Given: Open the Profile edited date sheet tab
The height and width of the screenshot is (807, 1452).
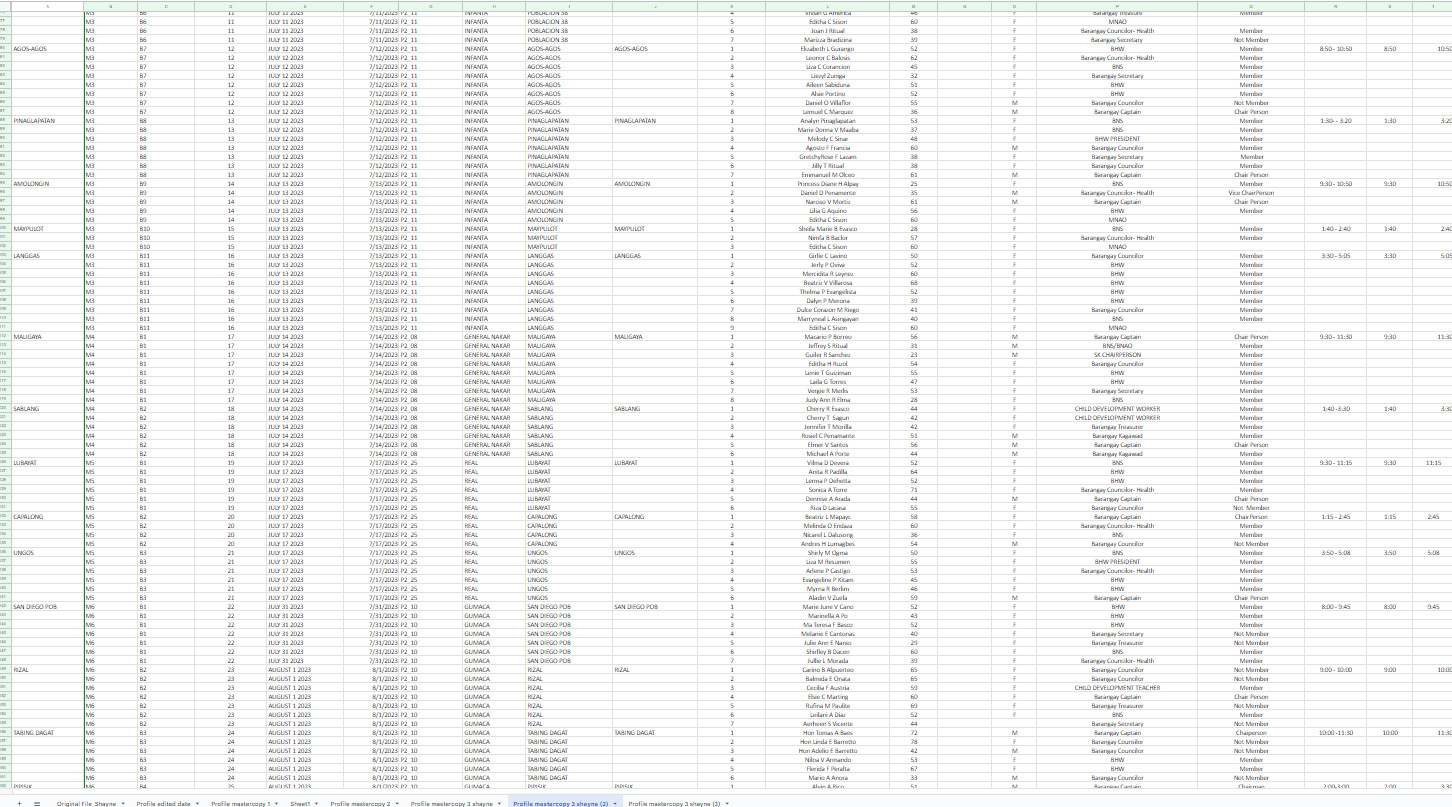Looking at the screenshot, I should (163, 803).
